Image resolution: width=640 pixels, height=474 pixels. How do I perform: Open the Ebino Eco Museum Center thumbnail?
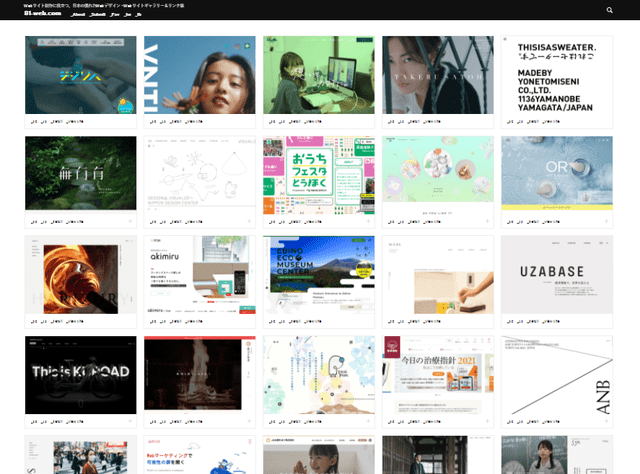pos(319,275)
